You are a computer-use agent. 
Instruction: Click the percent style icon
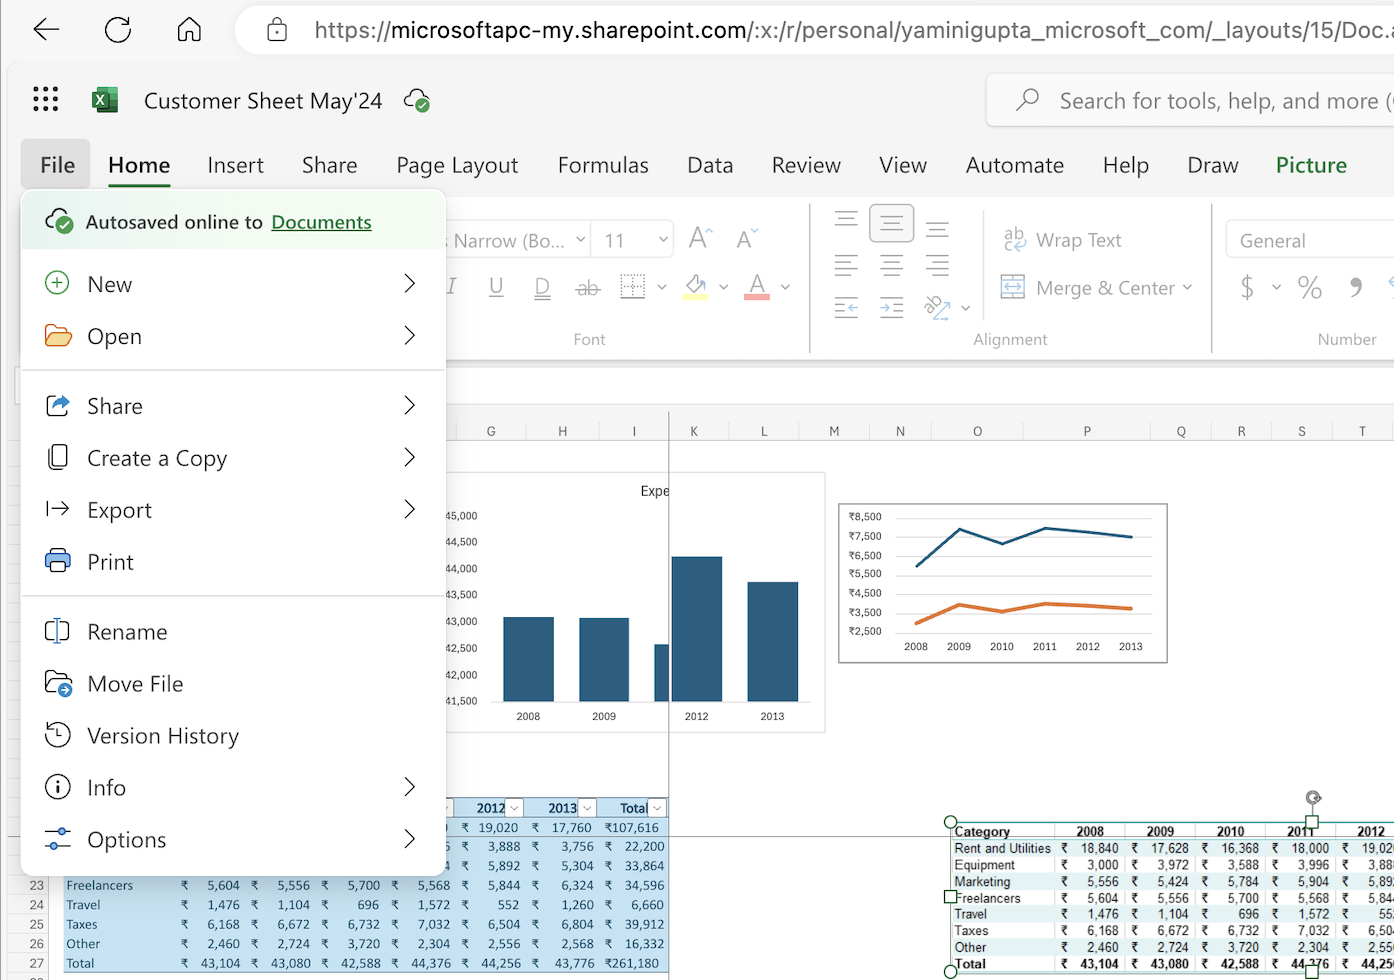(1309, 288)
